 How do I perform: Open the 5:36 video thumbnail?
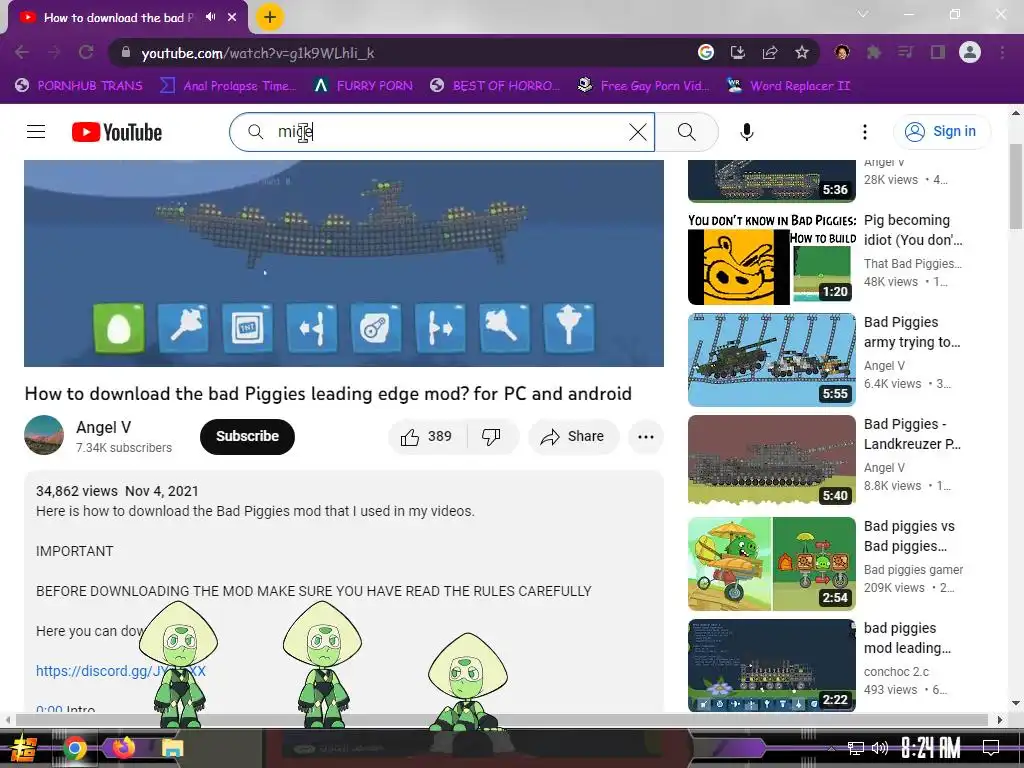771,181
